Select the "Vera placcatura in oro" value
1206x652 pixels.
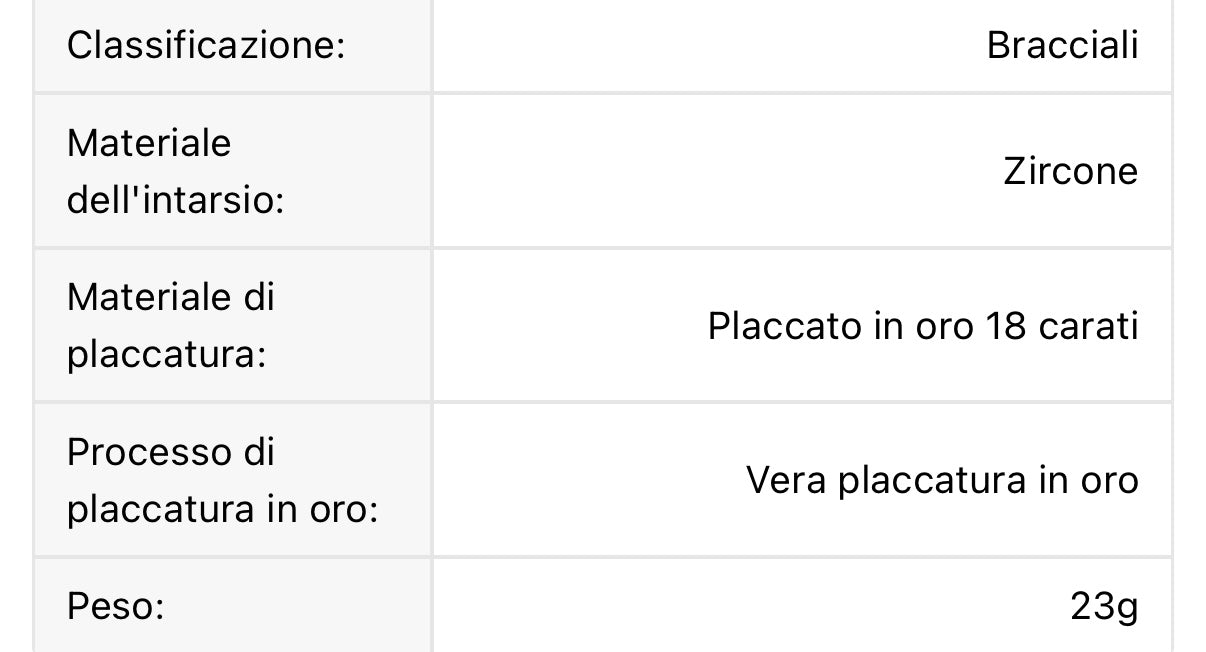click(941, 481)
